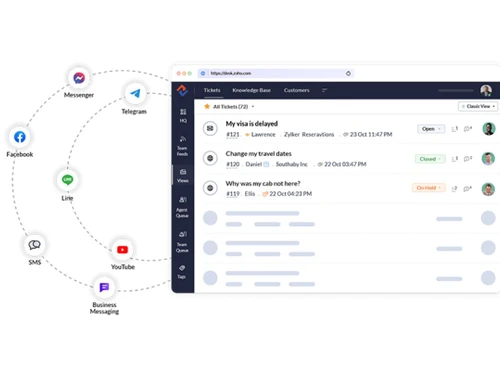Click the YouTube channel icon

click(x=122, y=249)
